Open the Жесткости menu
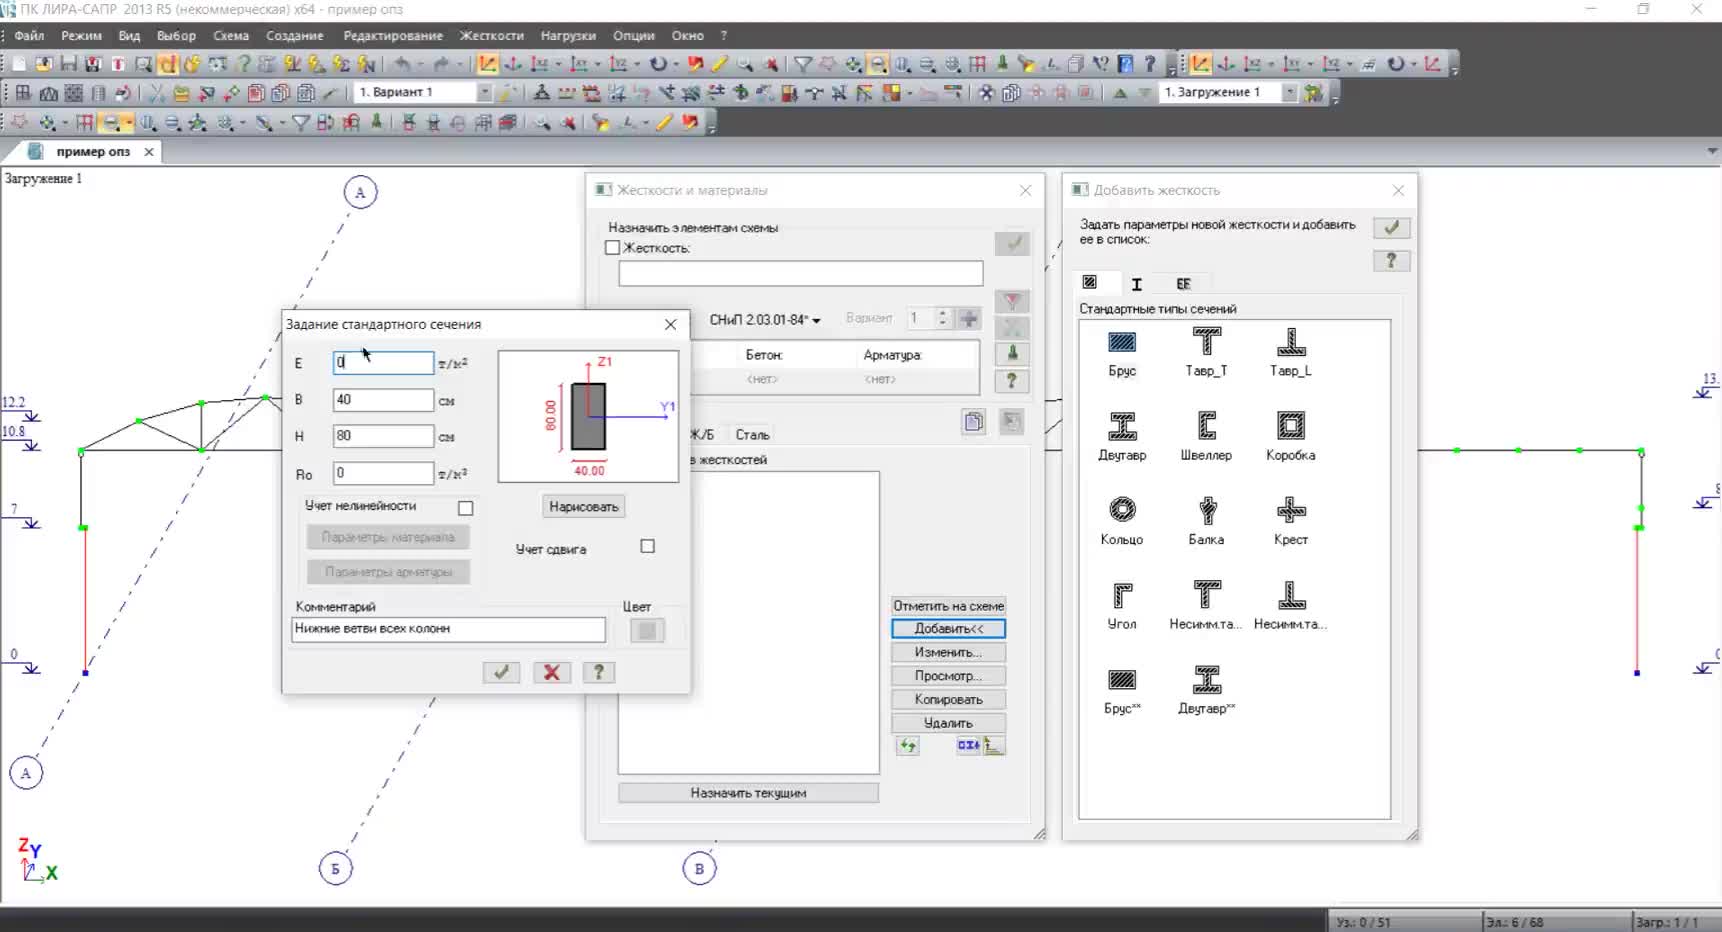The image size is (1722, 932). (491, 36)
